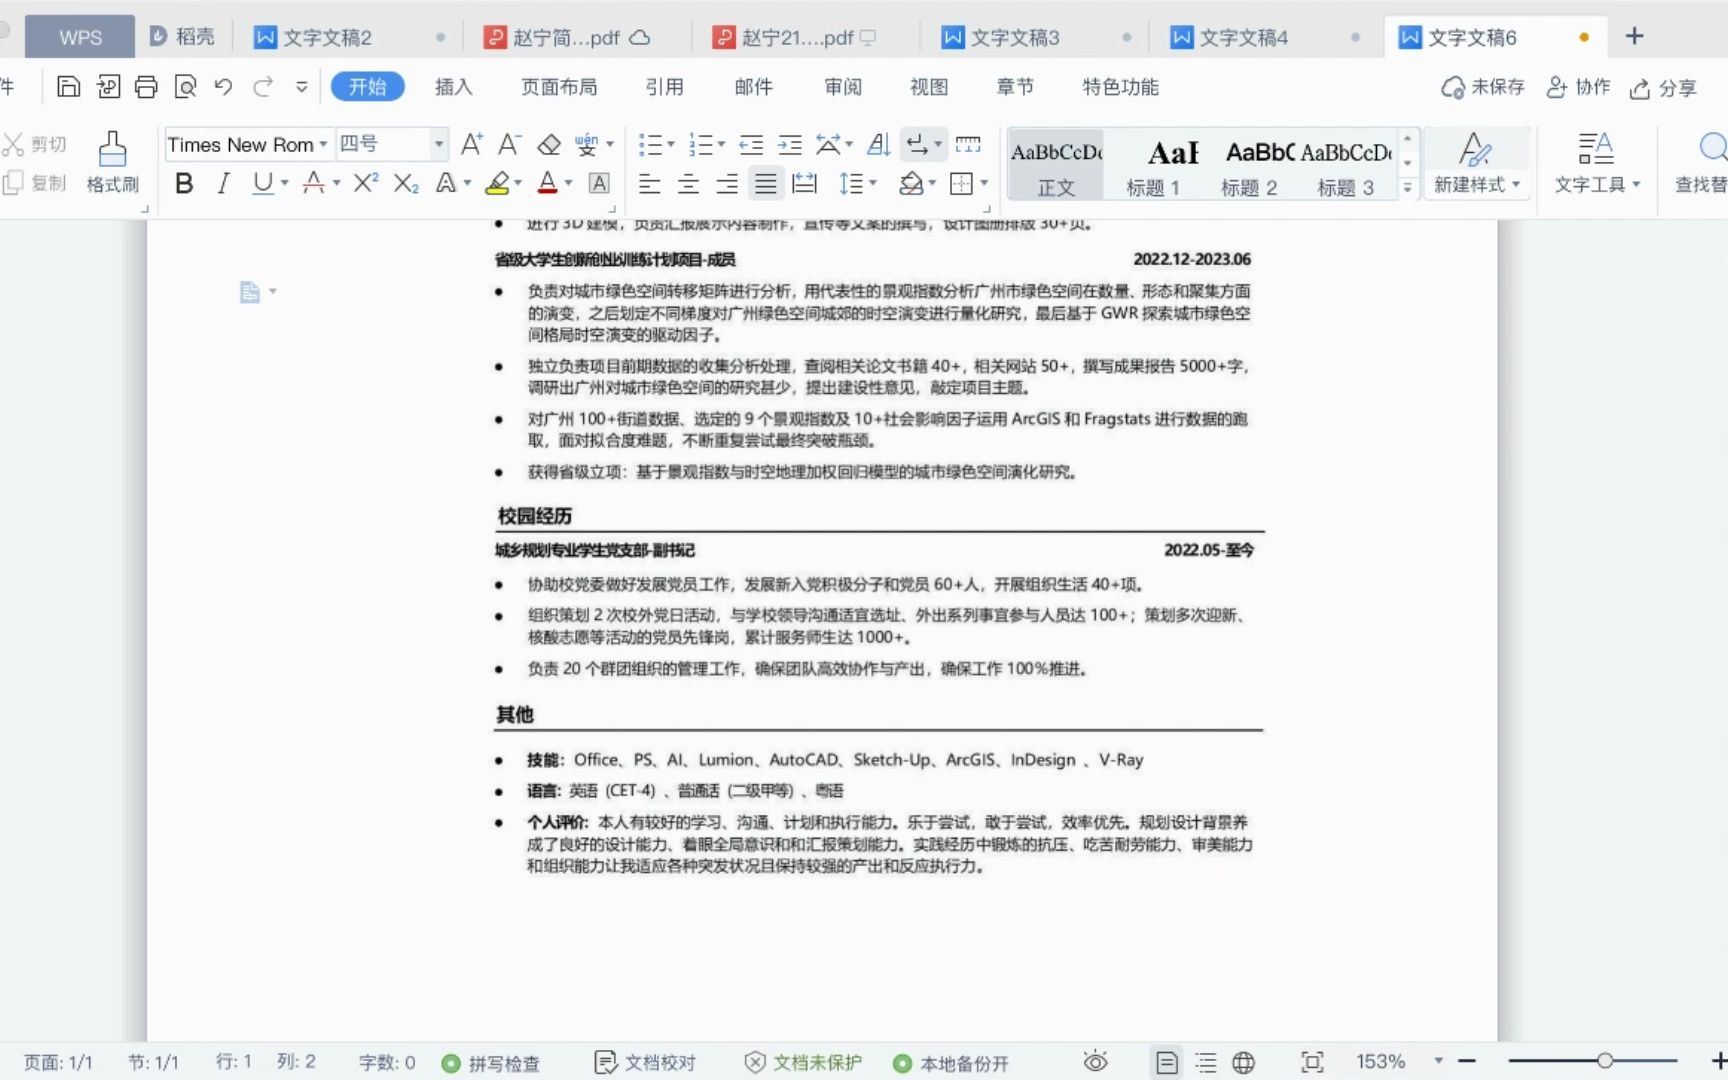This screenshot has width=1728, height=1080.
Task: Click the superscript icon
Action: coord(364,183)
